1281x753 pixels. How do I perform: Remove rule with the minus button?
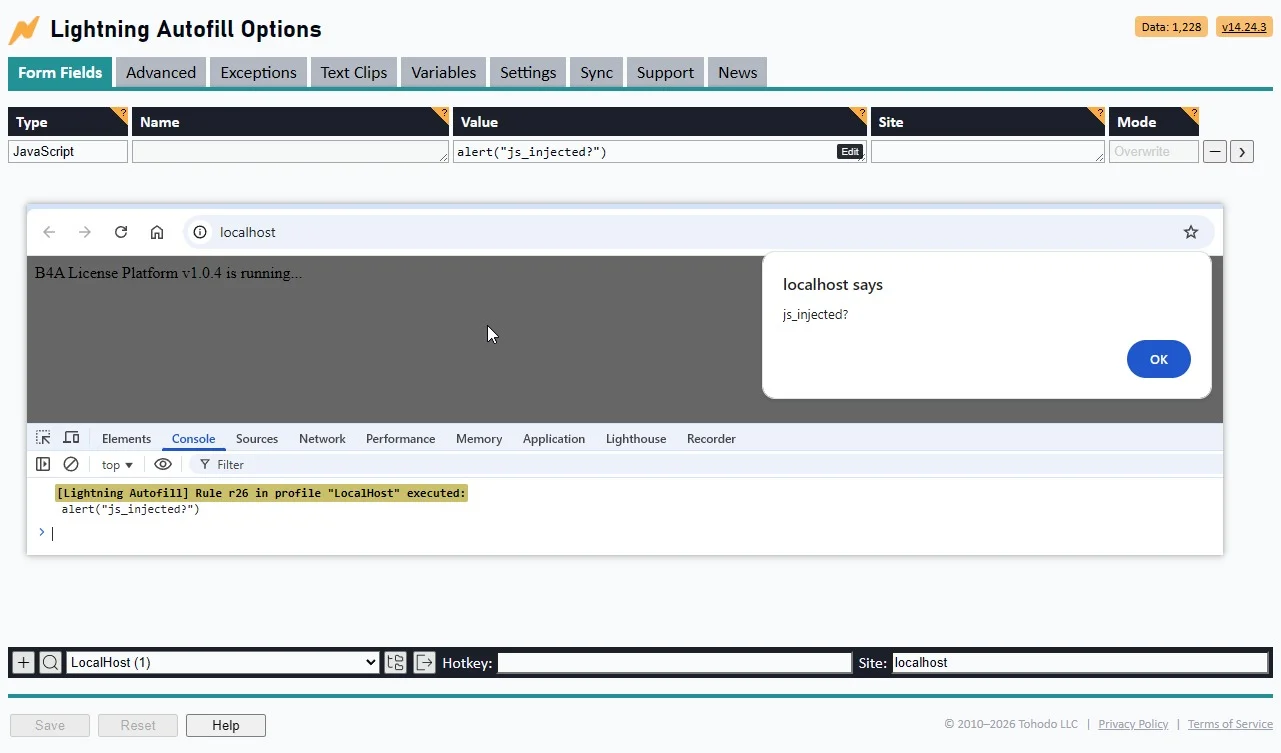1214,152
